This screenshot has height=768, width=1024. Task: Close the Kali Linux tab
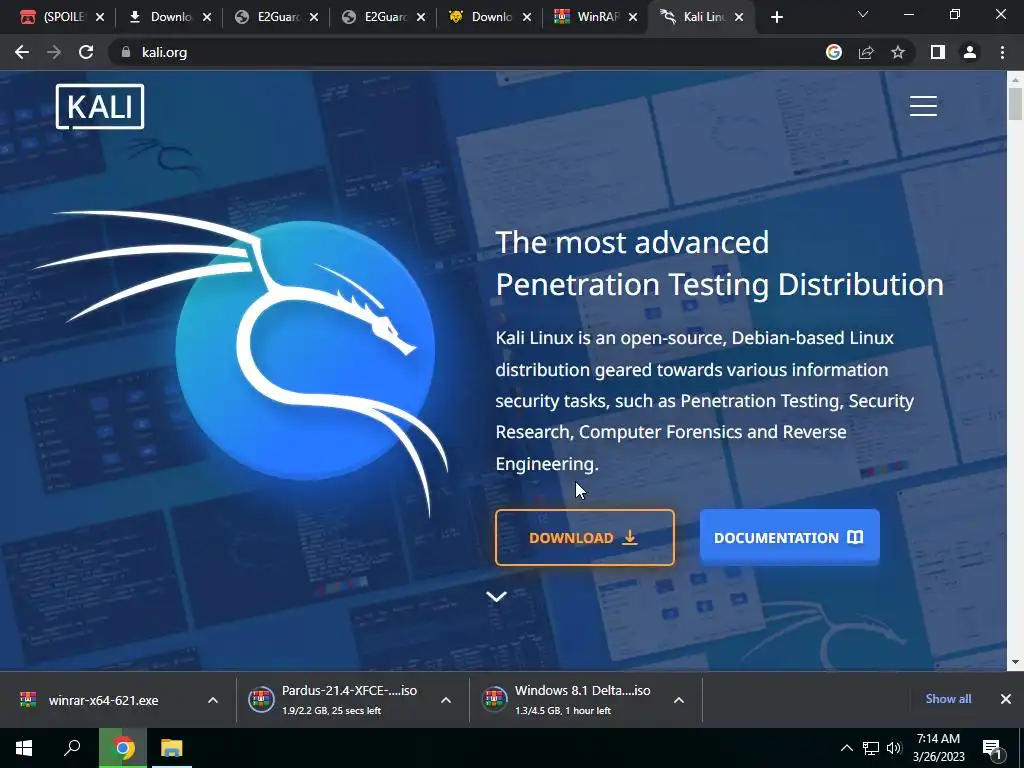739,17
